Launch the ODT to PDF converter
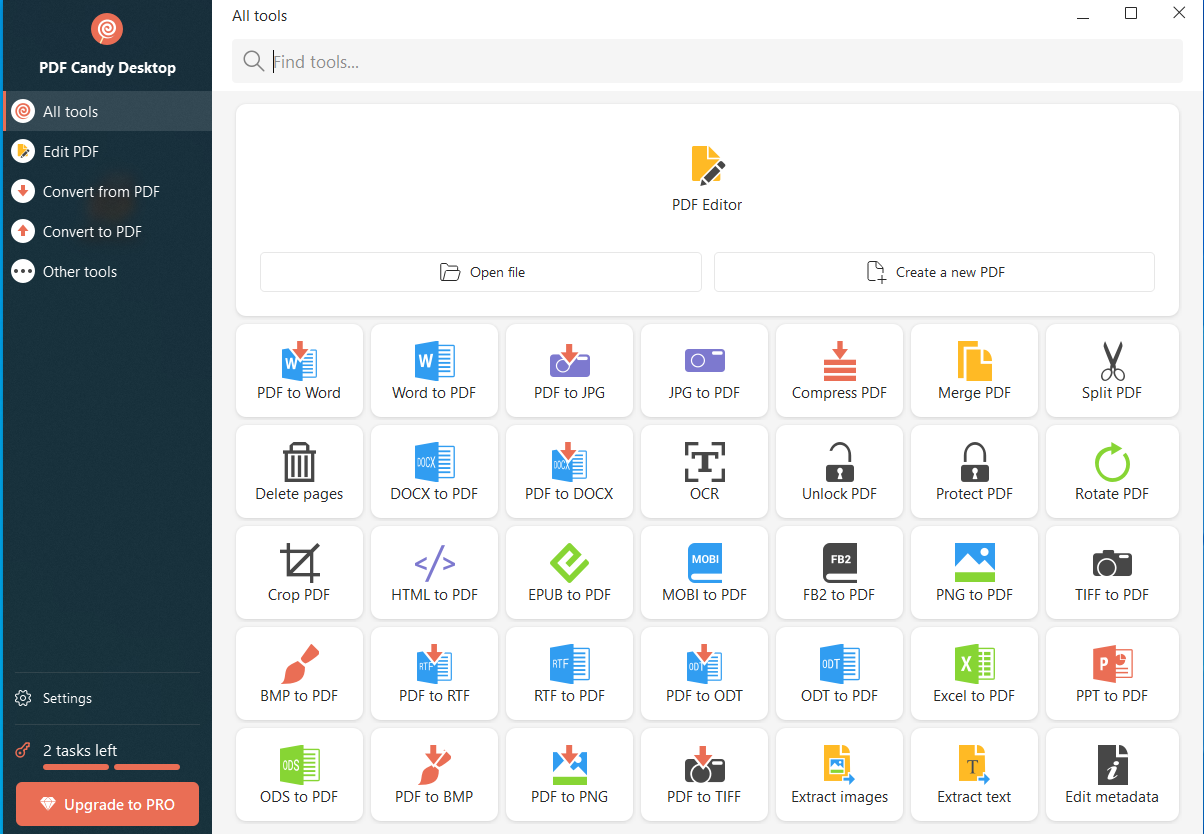The image size is (1204, 834). [839, 674]
